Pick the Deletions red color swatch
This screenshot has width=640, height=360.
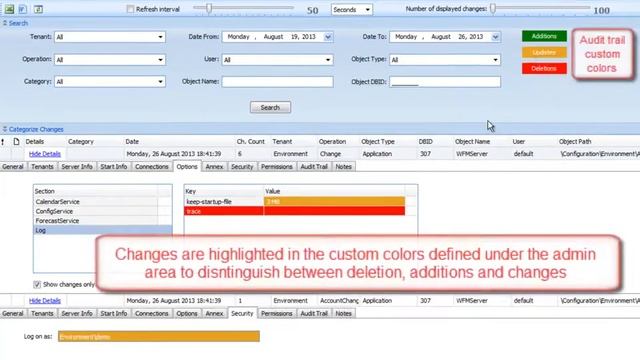click(544, 69)
